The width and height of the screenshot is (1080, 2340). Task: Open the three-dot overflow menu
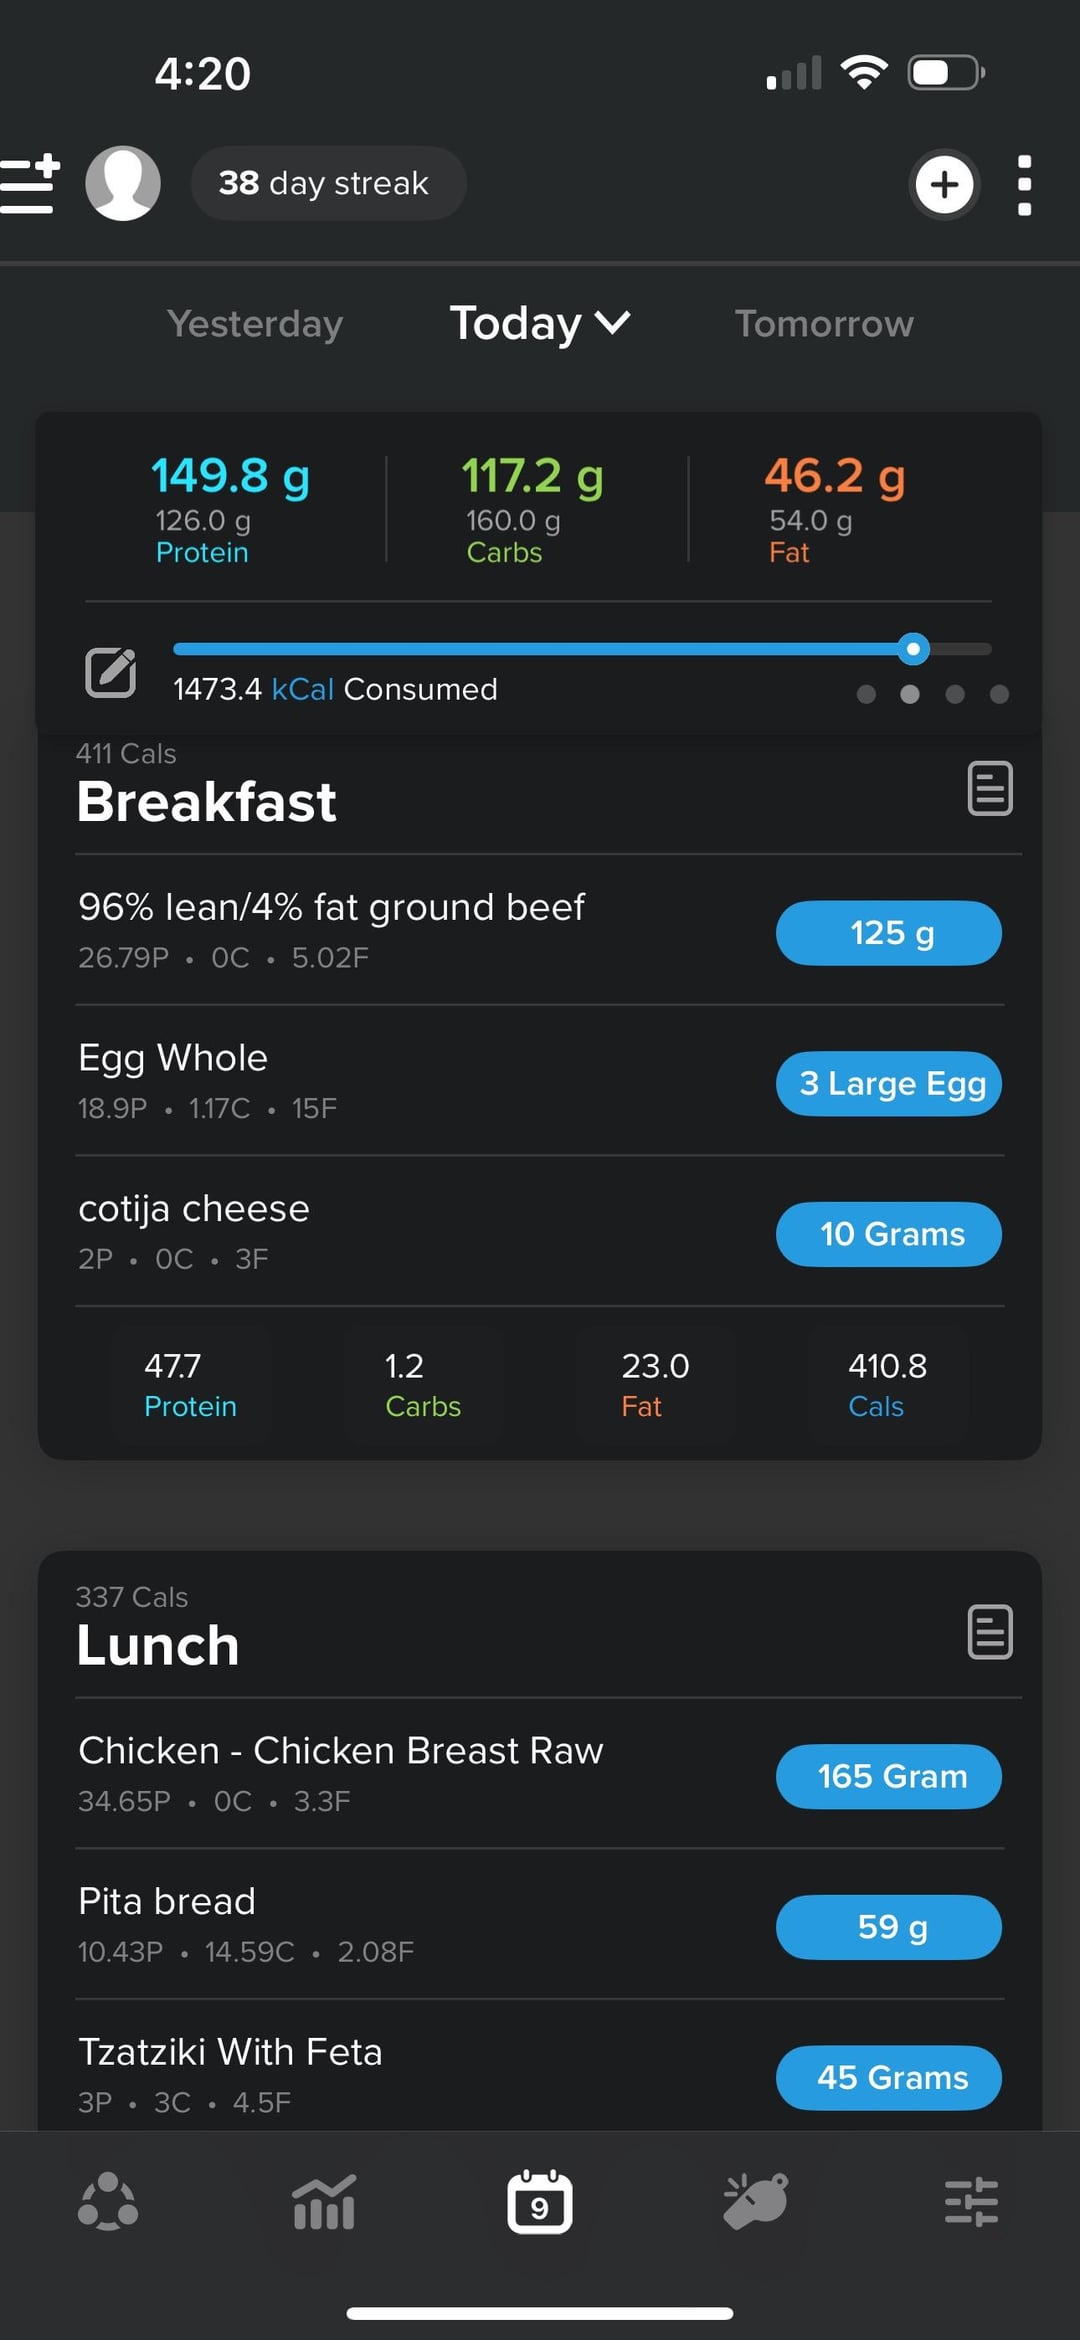tap(1024, 185)
